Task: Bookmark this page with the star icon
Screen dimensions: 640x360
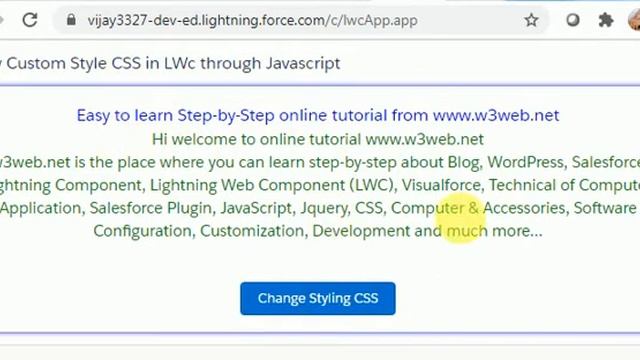Action: [x=531, y=20]
